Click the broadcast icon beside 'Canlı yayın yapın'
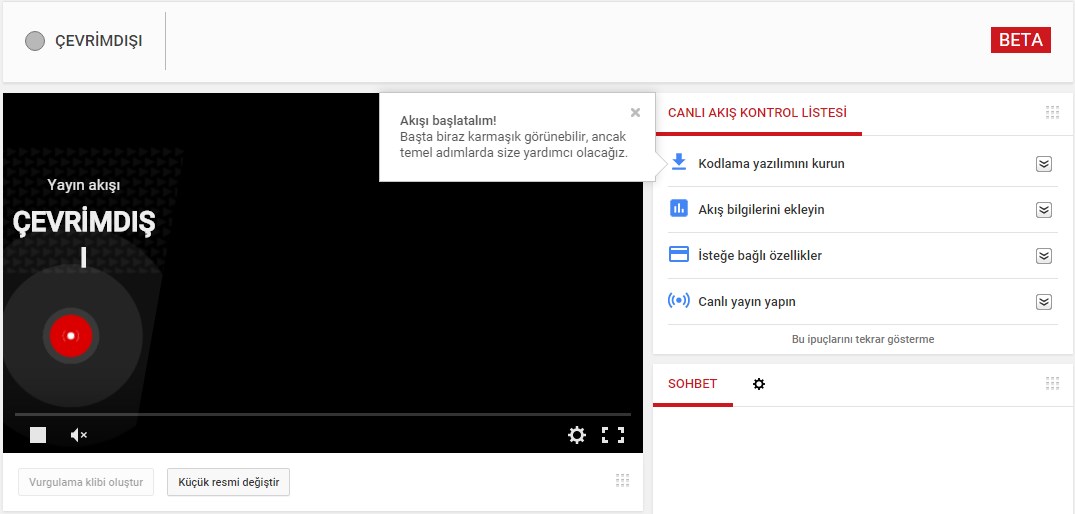Image resolution: width=1075 pixels, height=514 pixels. (679, 301)
